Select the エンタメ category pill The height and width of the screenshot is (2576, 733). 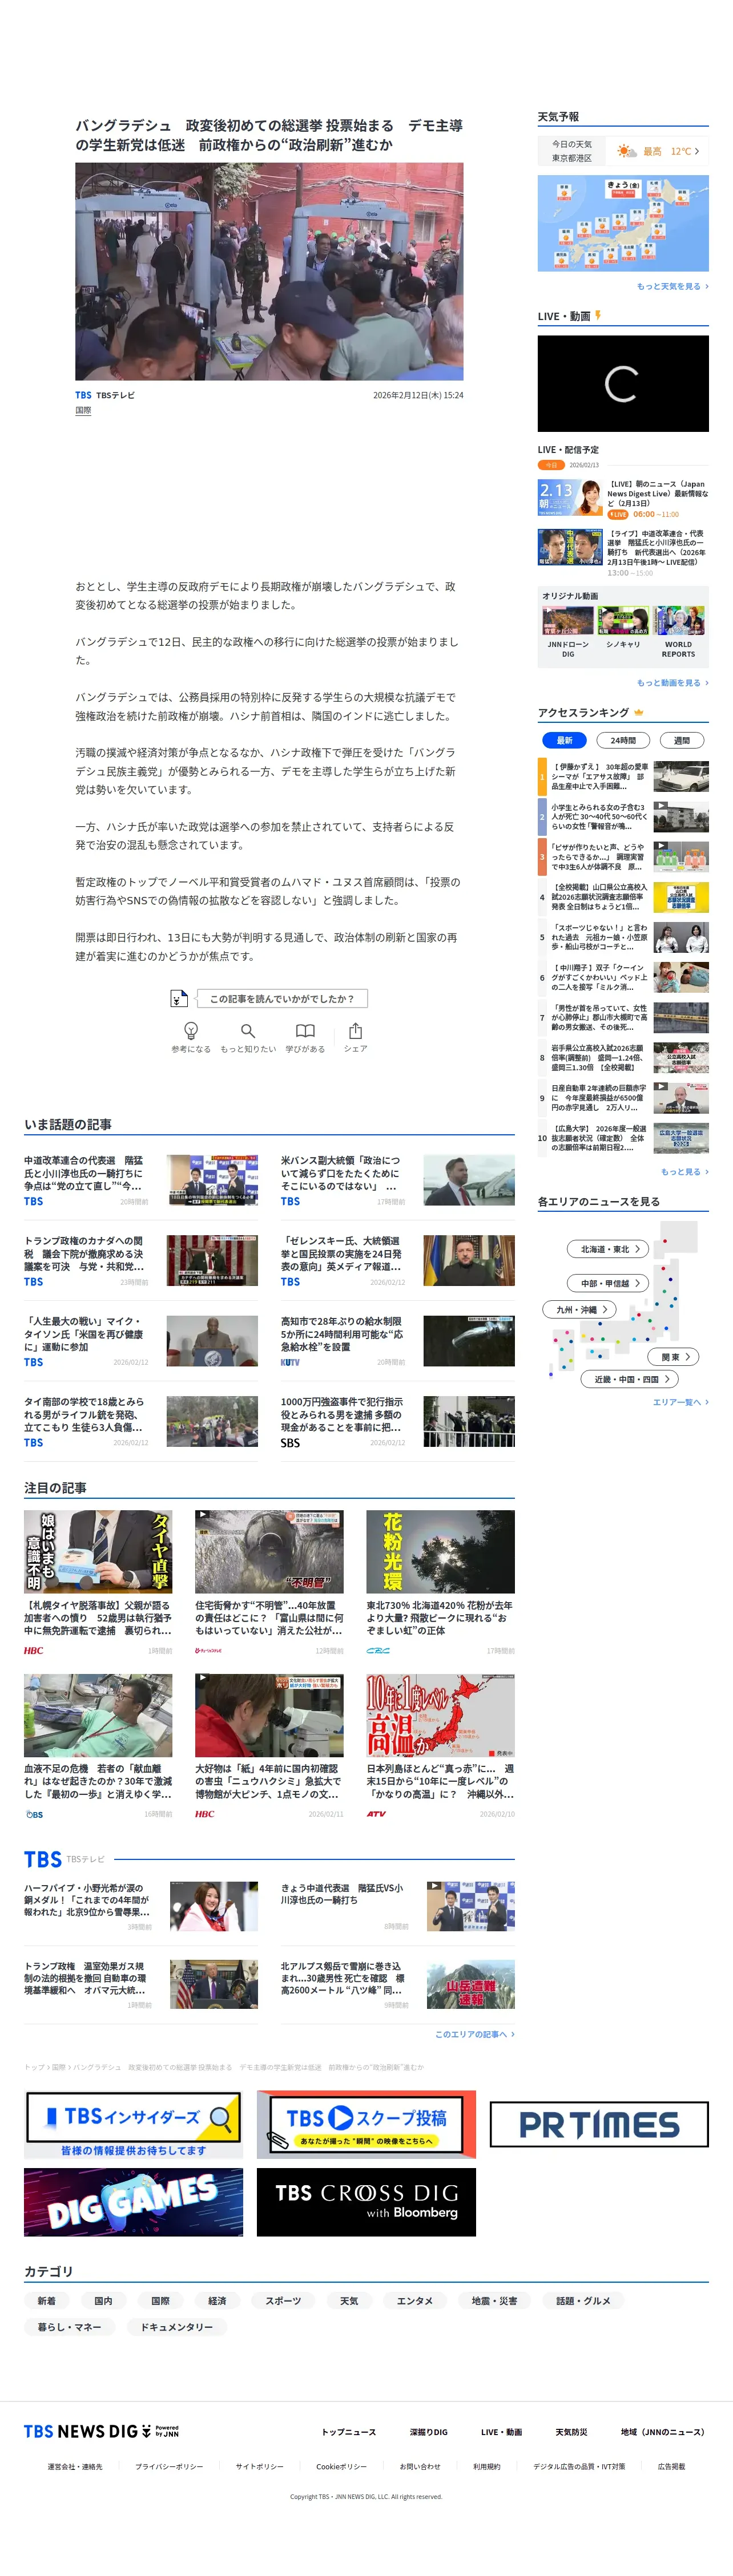point(415,2301)
